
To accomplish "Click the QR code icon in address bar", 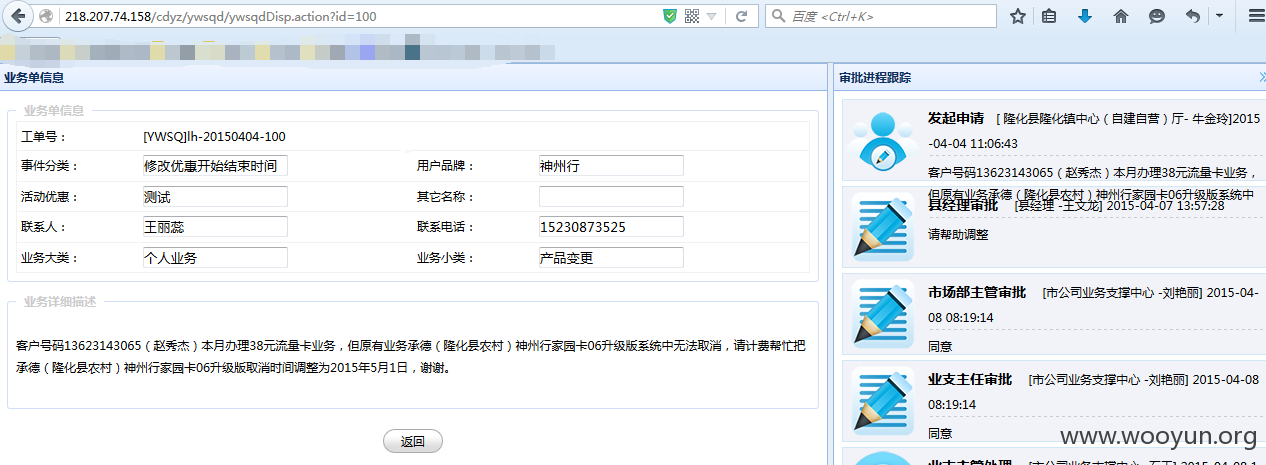I will pyautogui.click(x=692, y=16).
